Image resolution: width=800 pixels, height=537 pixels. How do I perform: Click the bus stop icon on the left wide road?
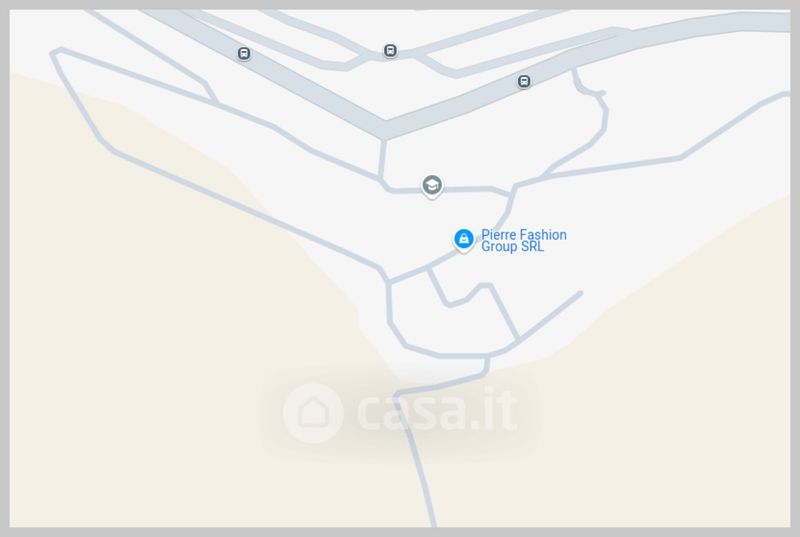(244, 53)
